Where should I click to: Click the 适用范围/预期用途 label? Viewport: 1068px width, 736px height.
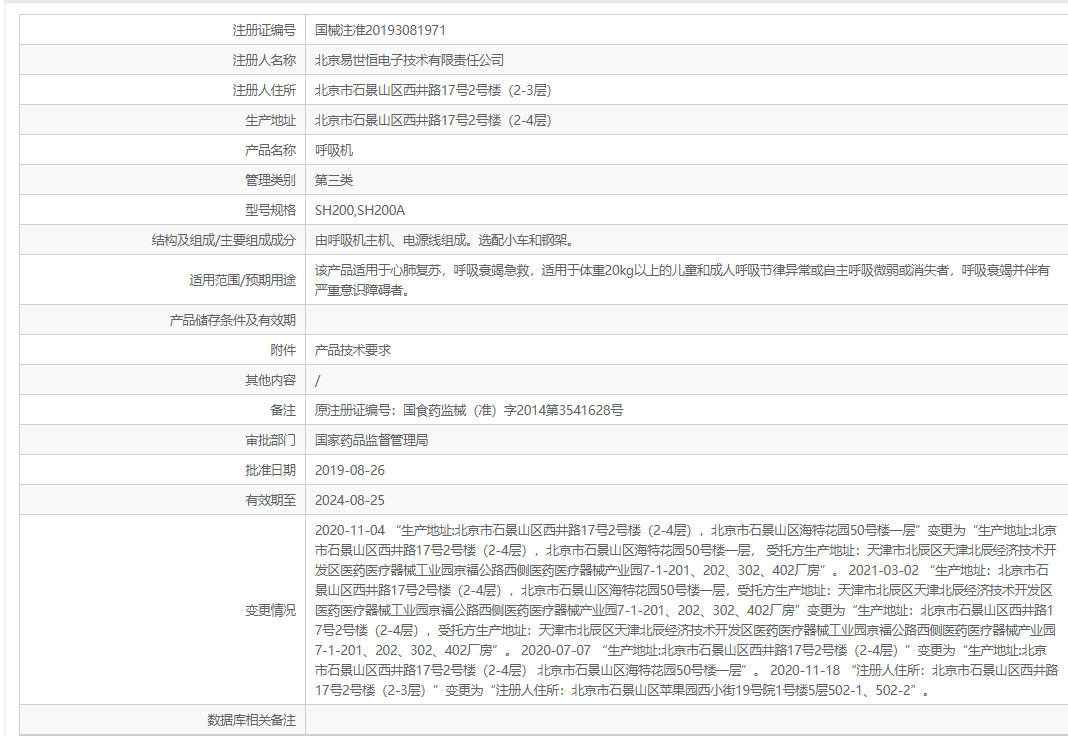pos(242,280)
